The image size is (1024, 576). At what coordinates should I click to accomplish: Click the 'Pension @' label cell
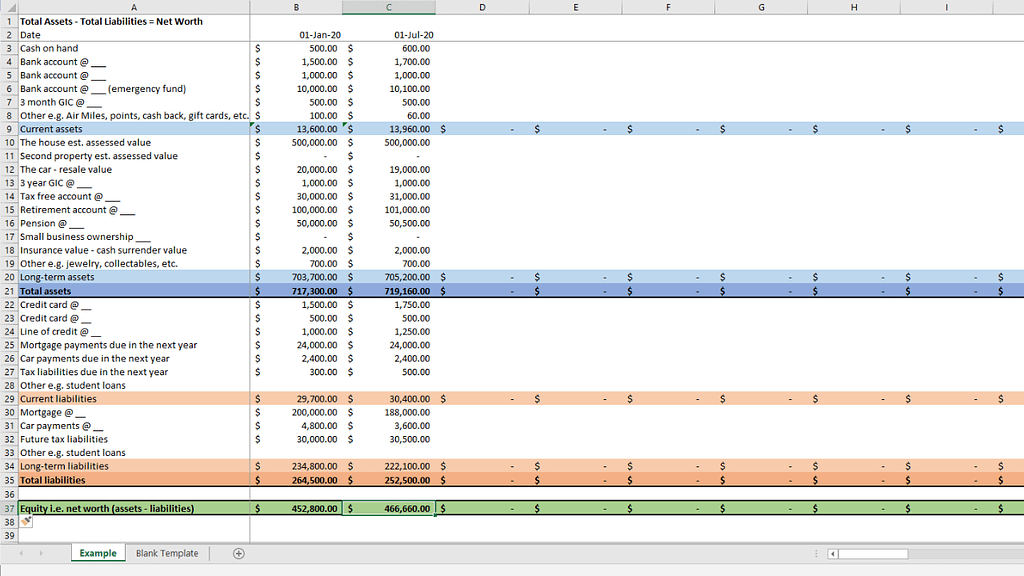[x=134, y=223]
